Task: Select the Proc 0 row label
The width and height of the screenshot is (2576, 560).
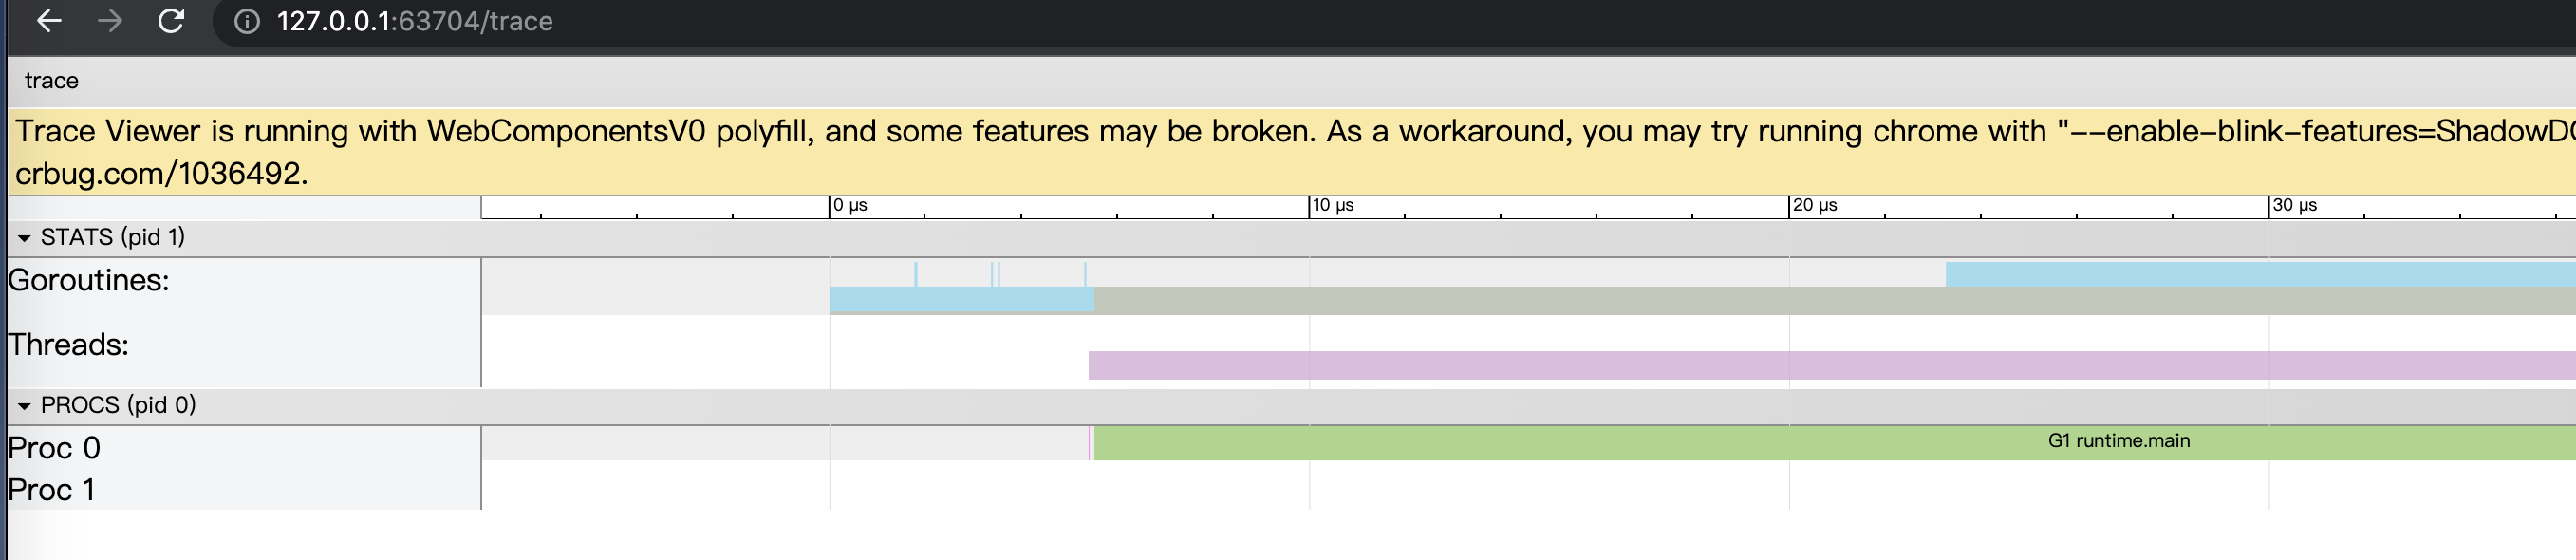Action: [x=55, y=448]
